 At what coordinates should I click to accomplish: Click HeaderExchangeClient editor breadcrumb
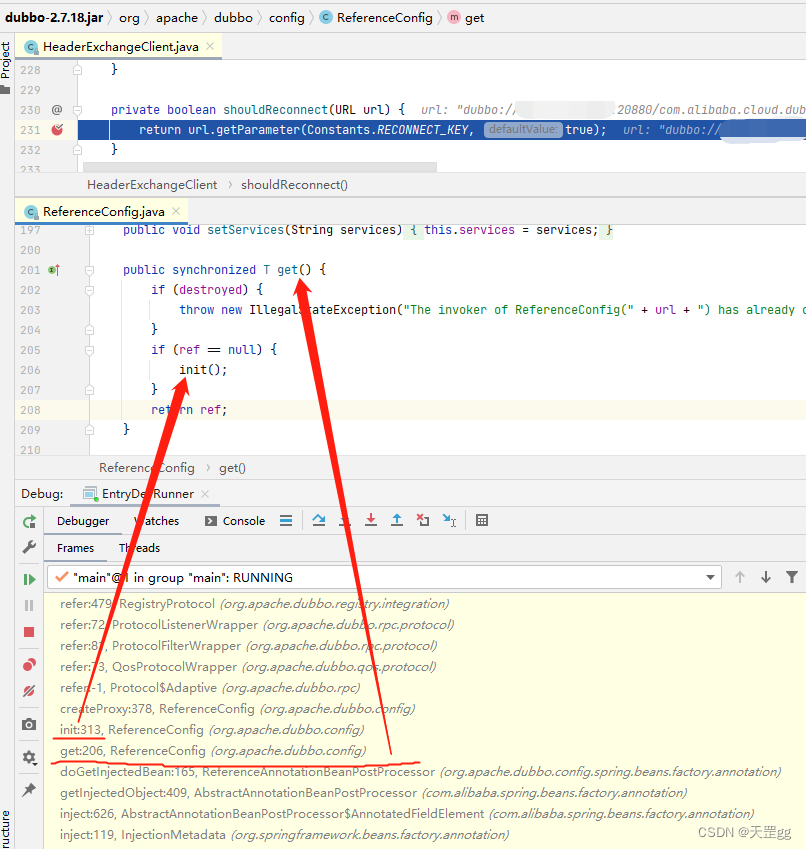(152, 185)
